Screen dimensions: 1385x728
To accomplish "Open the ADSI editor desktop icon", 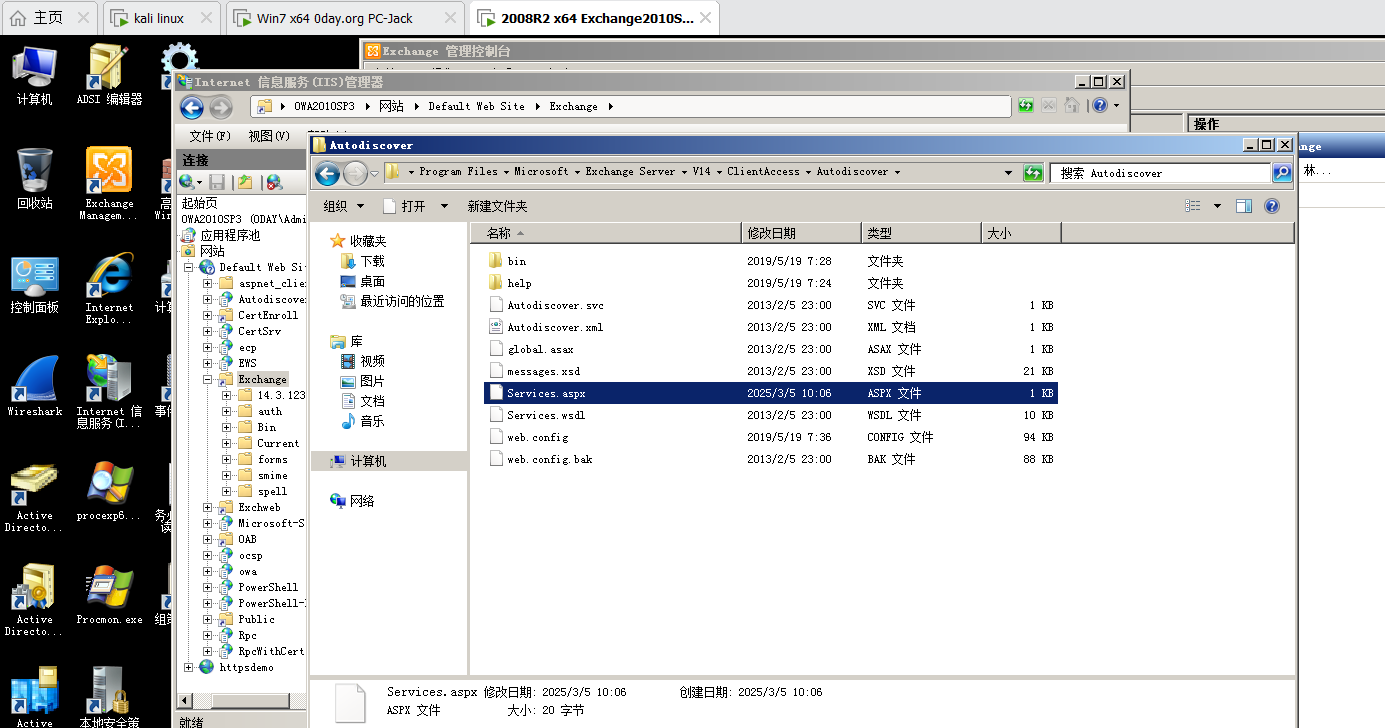I will point(109,75).
